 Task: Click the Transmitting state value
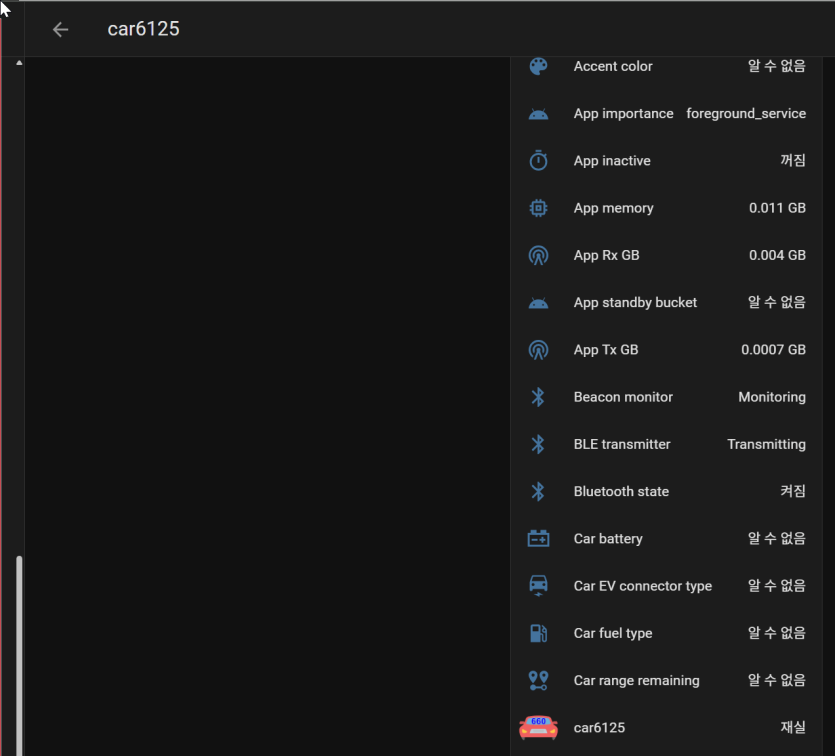point(766,445)
